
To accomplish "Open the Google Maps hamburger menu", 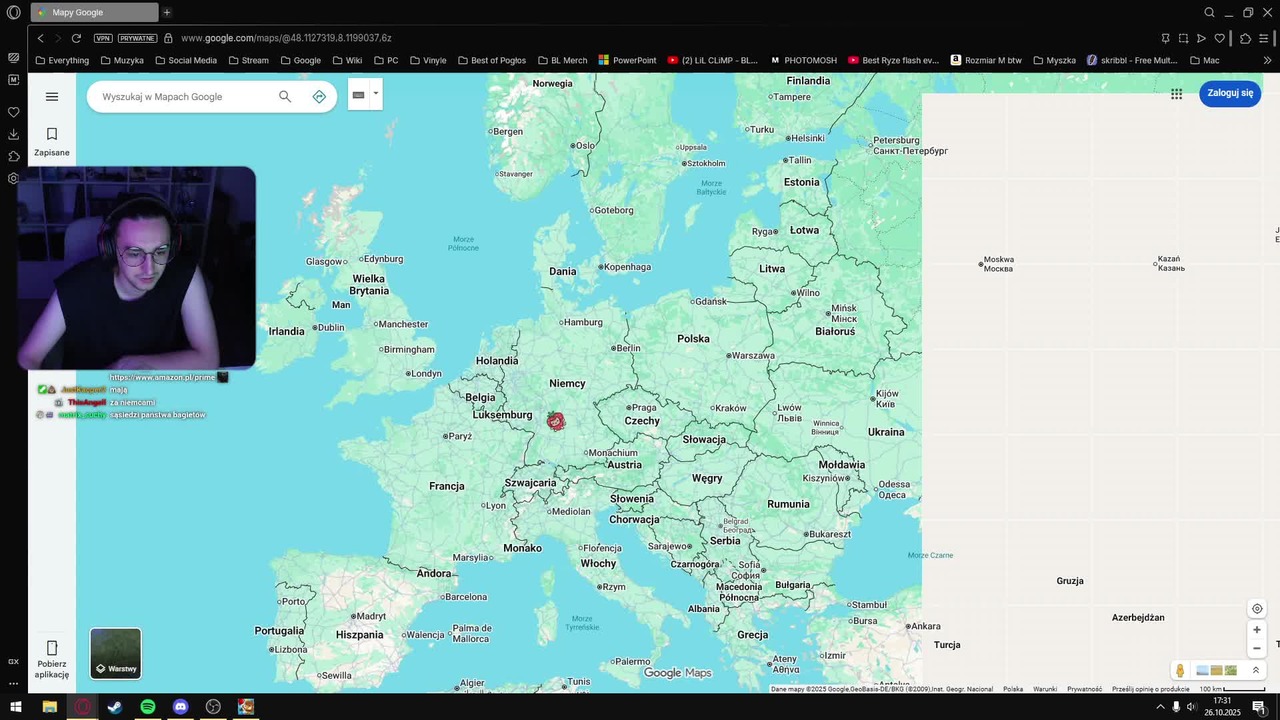I will click(x=52, y=97).
